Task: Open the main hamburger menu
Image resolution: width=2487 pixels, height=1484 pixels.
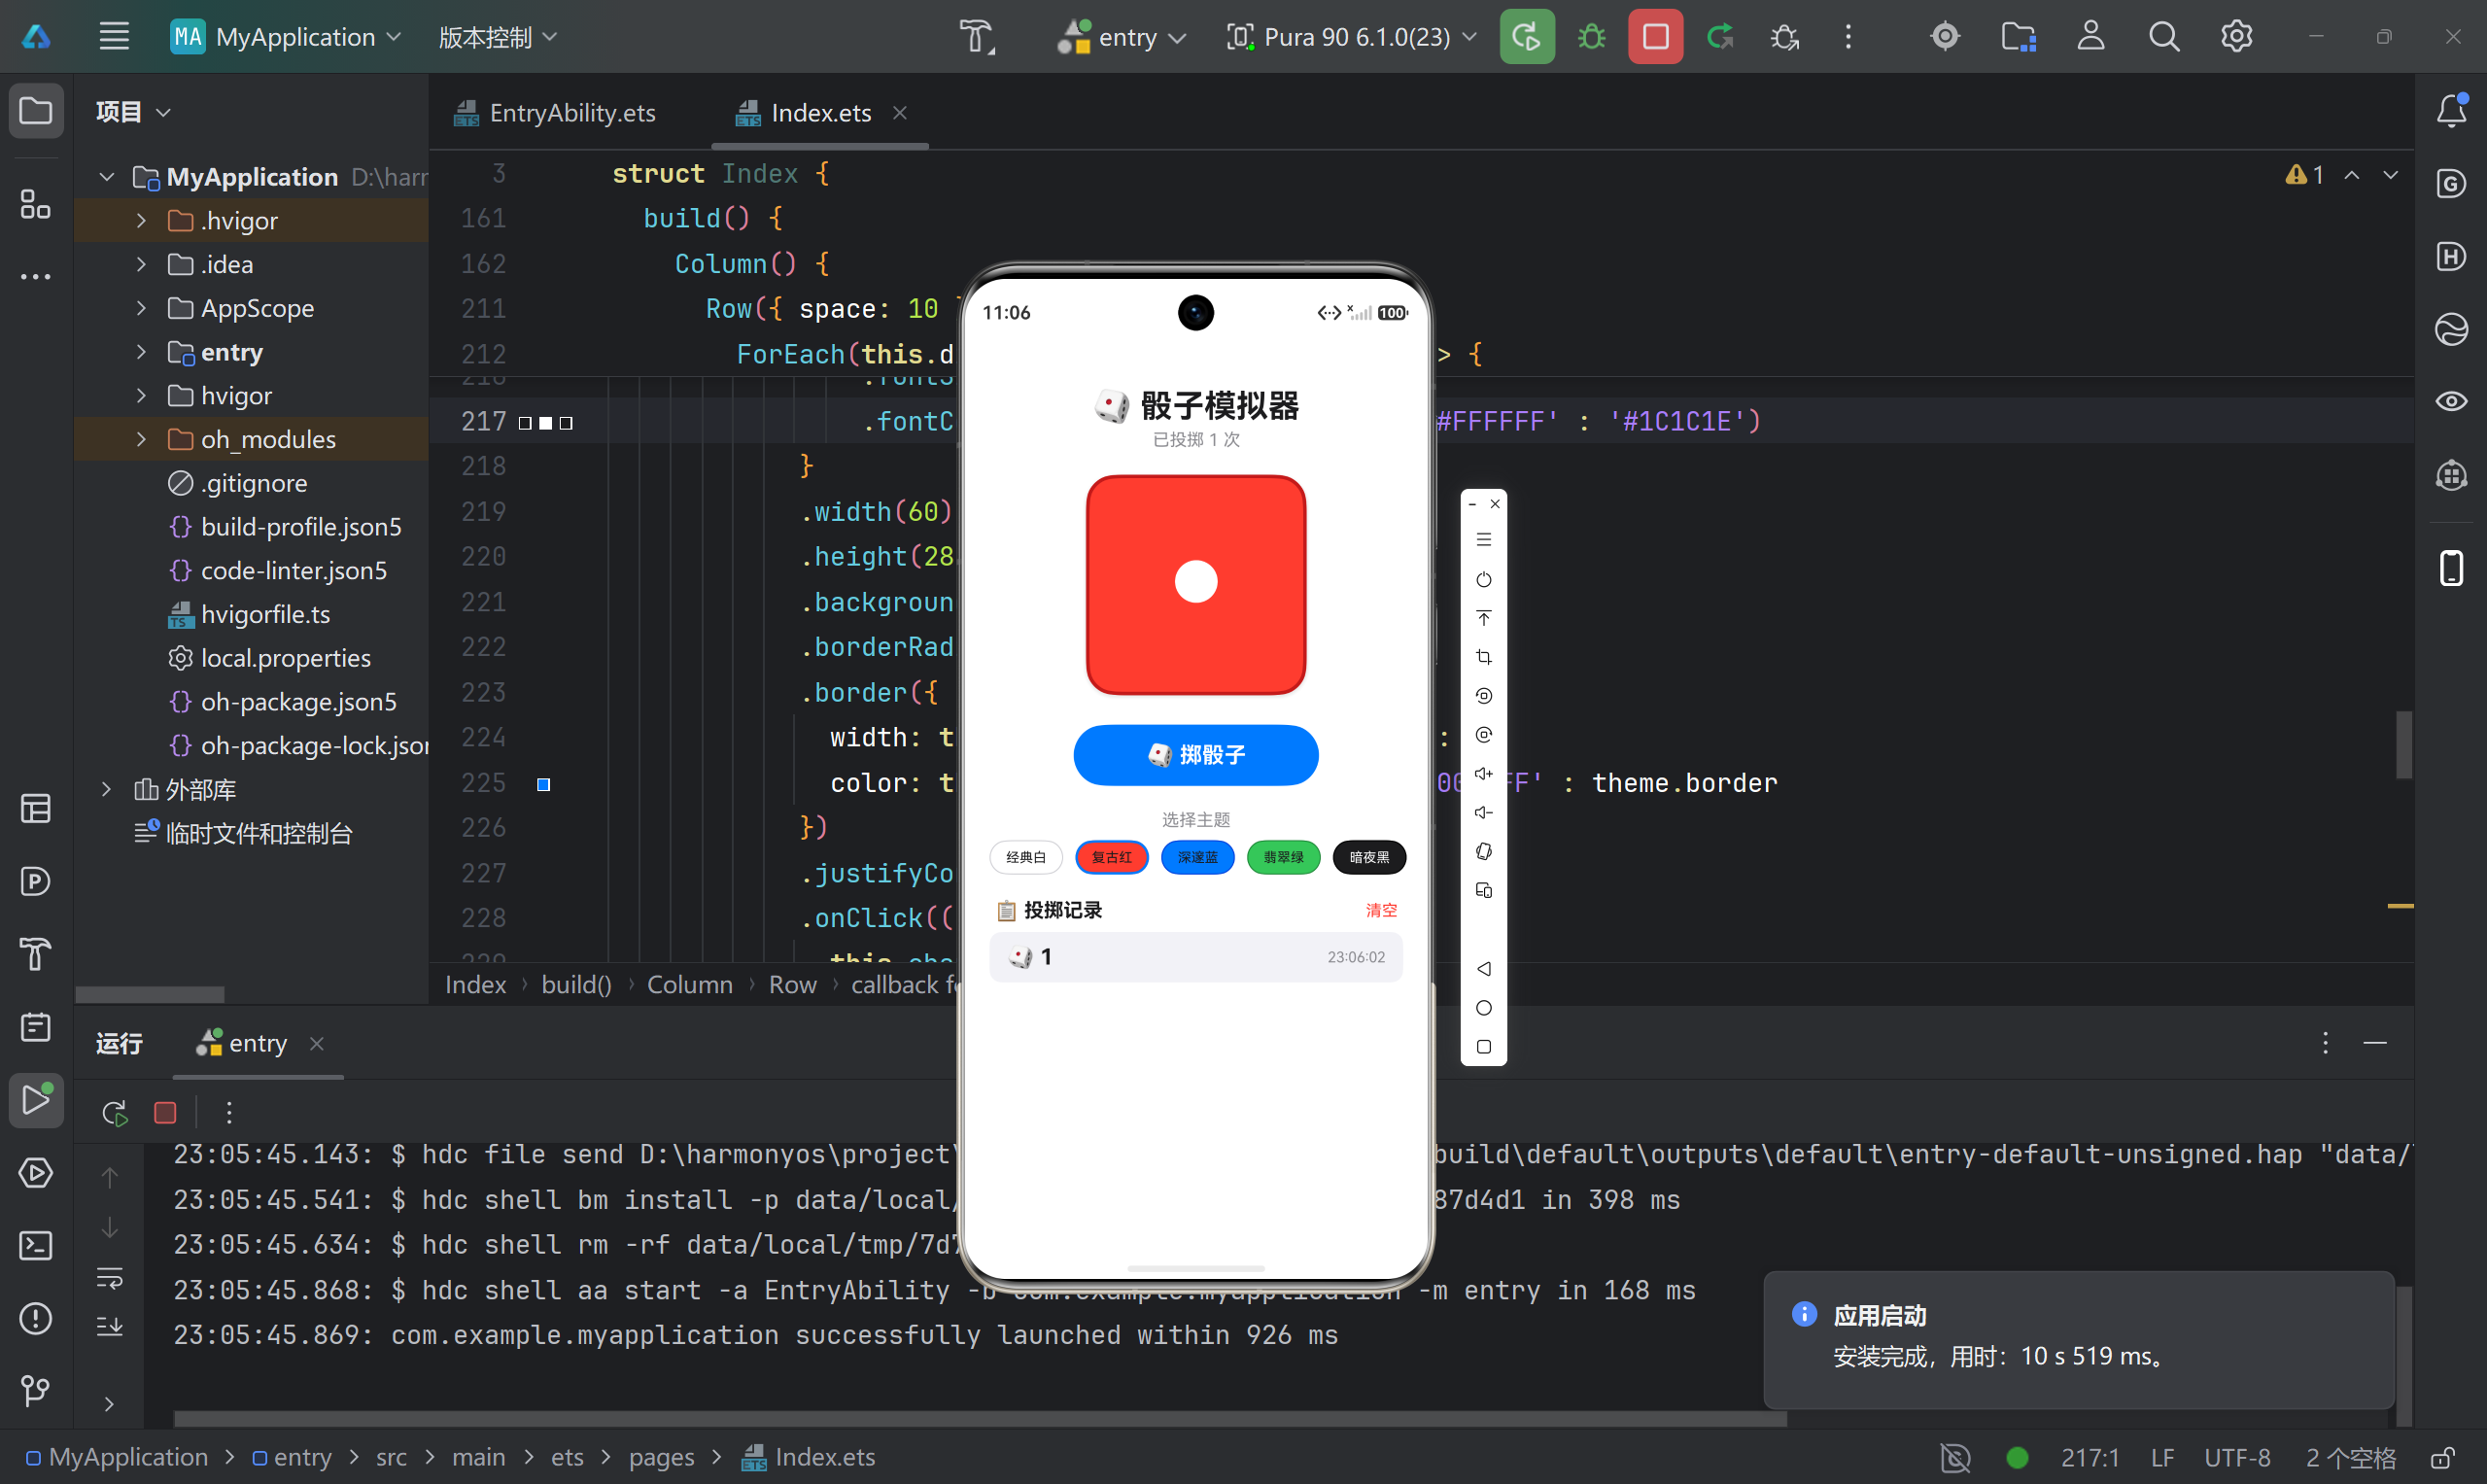Action: 114,37
